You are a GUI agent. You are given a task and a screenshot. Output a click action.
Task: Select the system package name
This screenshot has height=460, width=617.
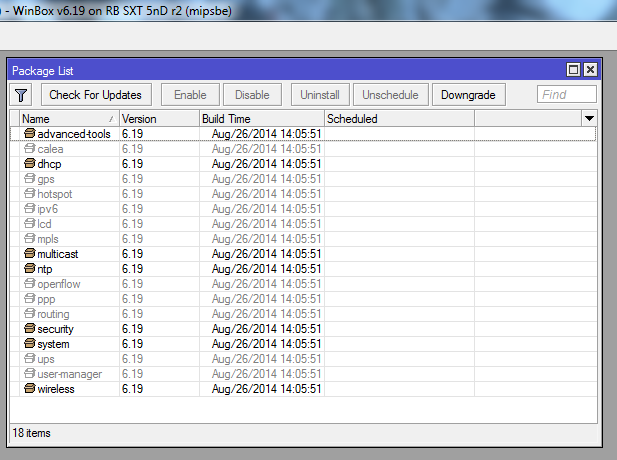[x=54, y=344]
